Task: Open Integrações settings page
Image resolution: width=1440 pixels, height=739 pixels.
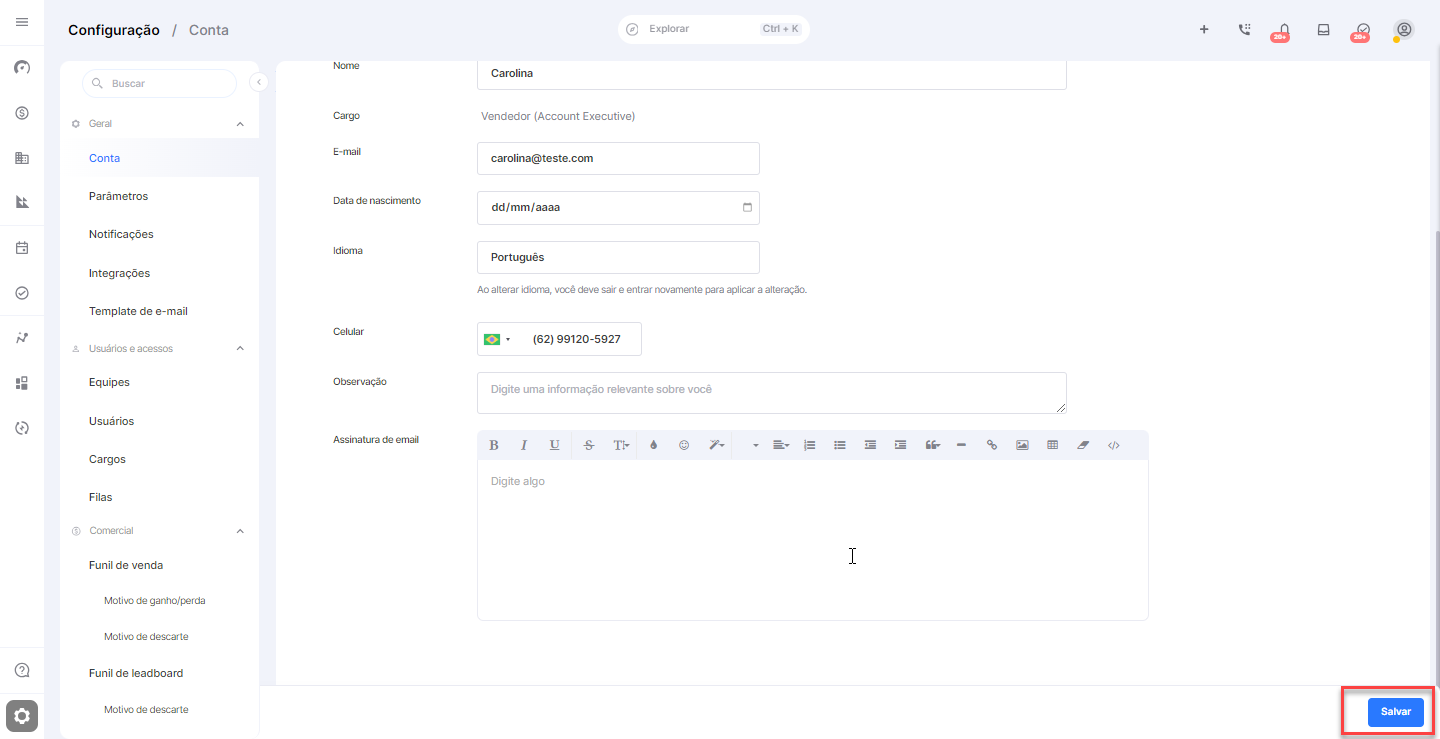Action: 119,273
